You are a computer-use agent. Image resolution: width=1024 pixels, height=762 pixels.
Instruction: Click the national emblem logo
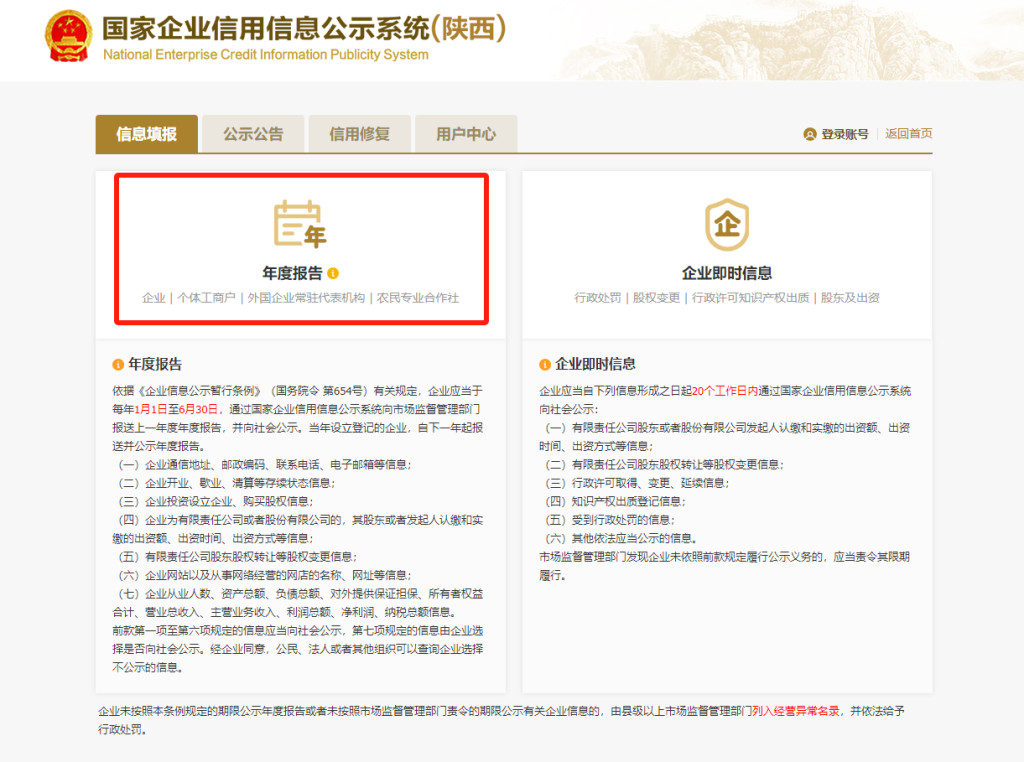(x=68, y=37)
